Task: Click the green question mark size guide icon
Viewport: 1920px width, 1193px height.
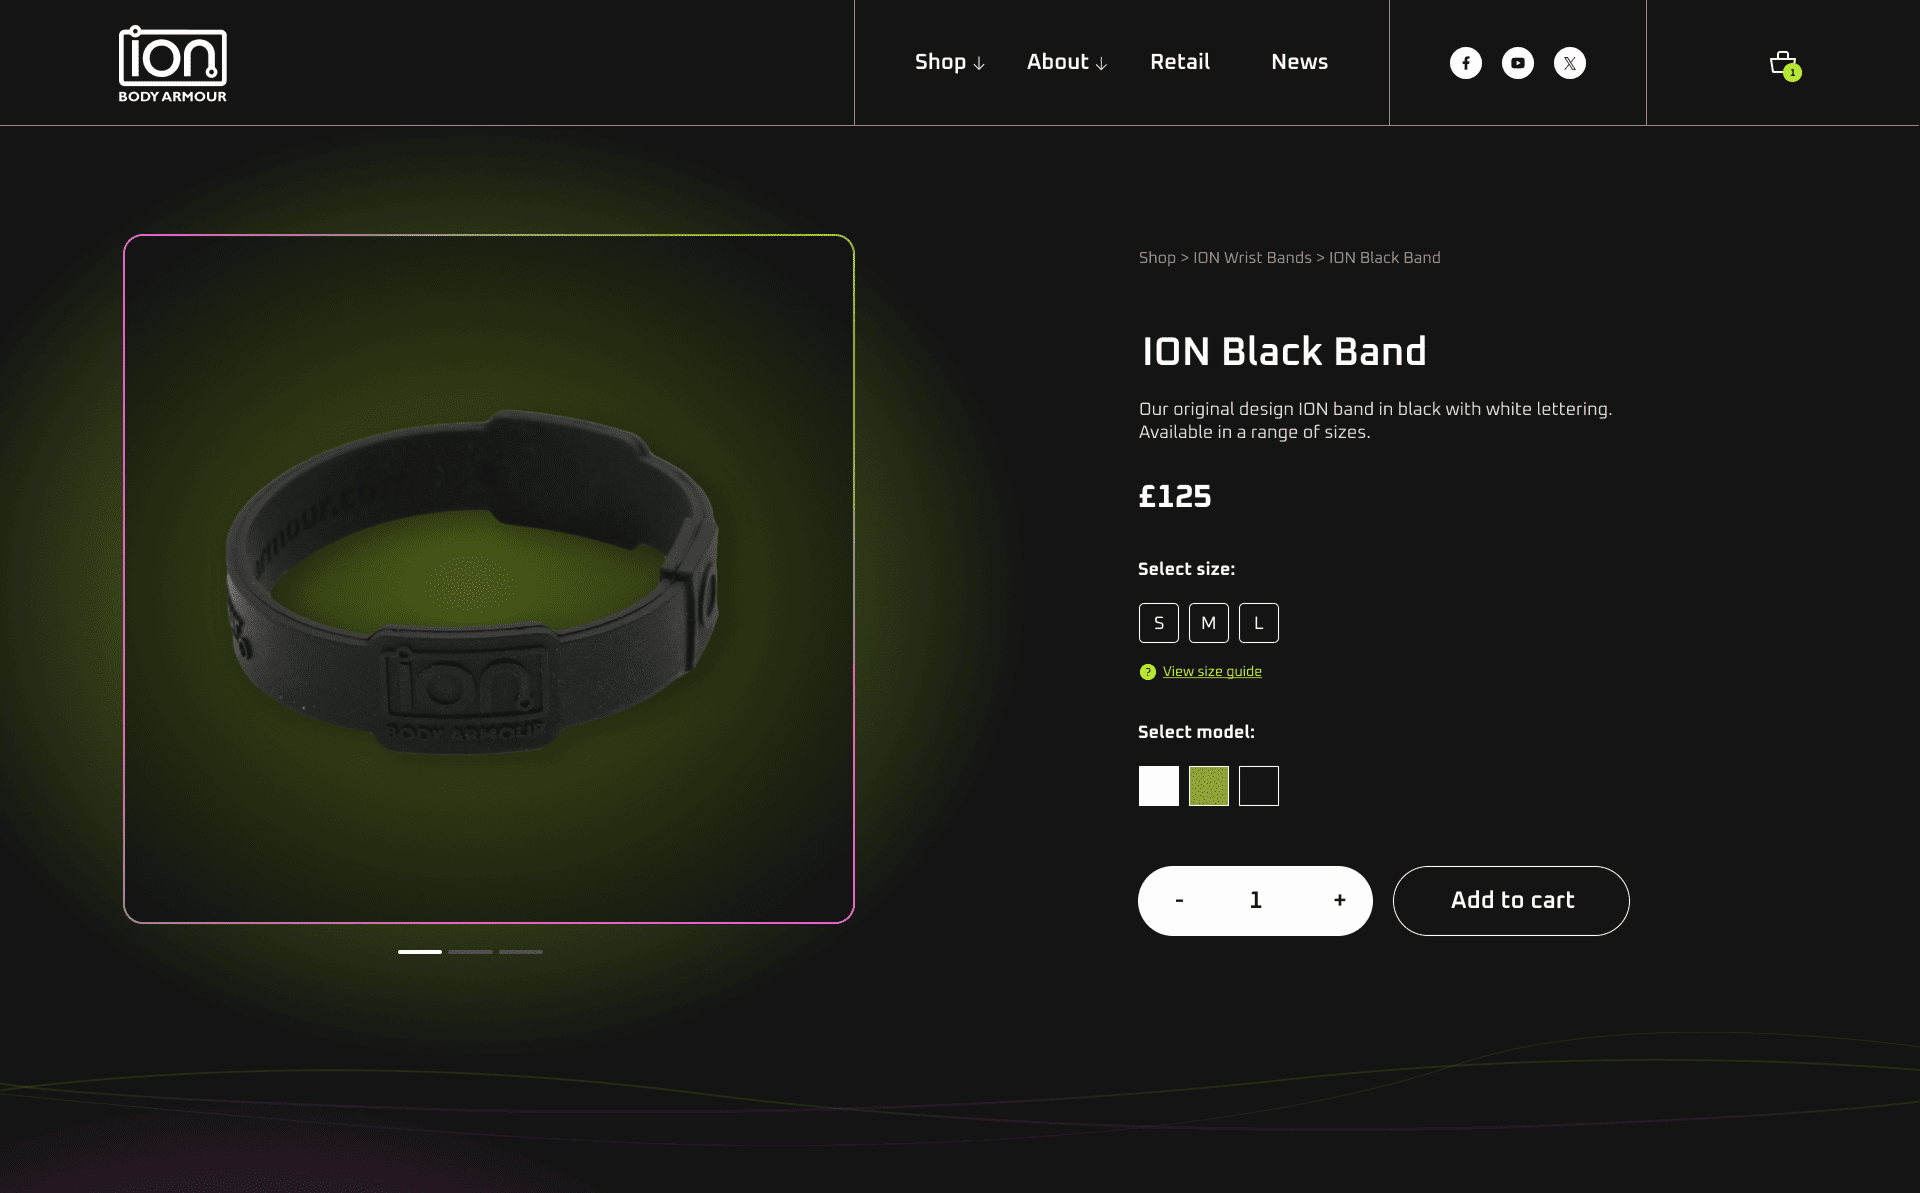Action: (x=1148, y=672)
